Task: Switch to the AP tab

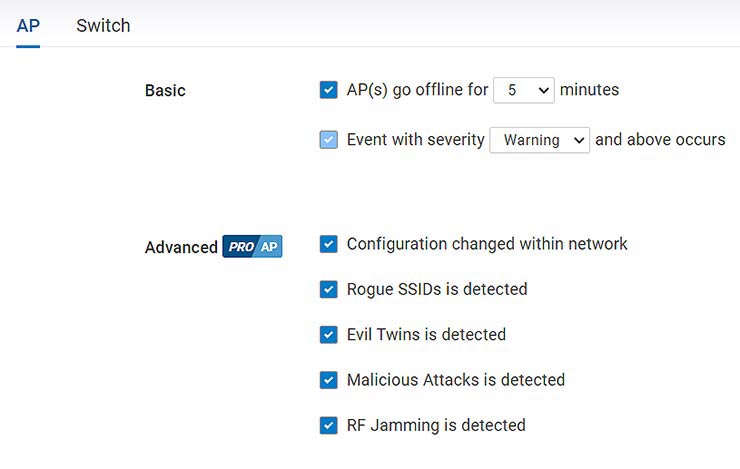Action: 28,25
